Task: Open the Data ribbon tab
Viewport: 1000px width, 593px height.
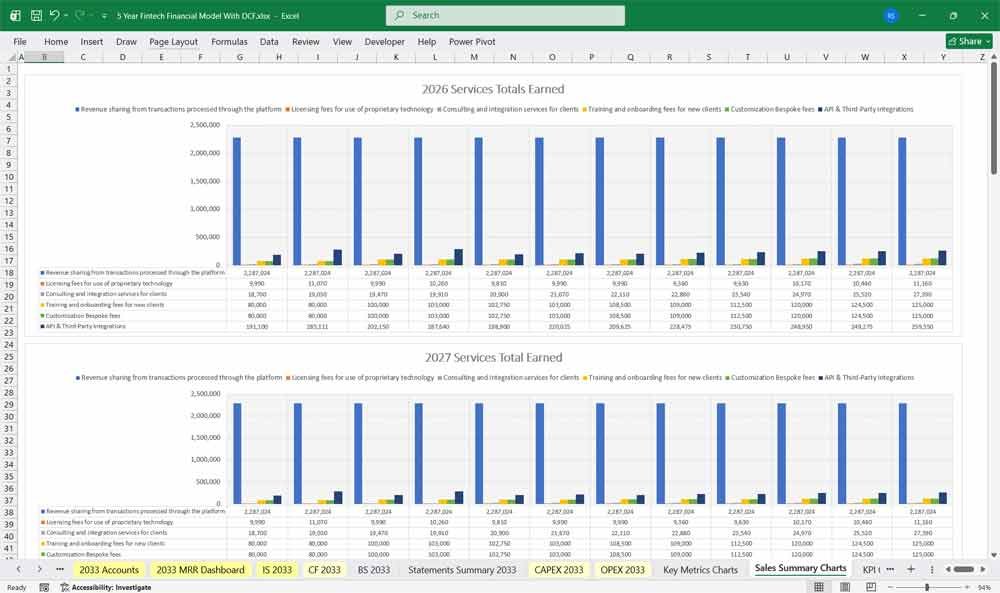Action: [269, 41]
